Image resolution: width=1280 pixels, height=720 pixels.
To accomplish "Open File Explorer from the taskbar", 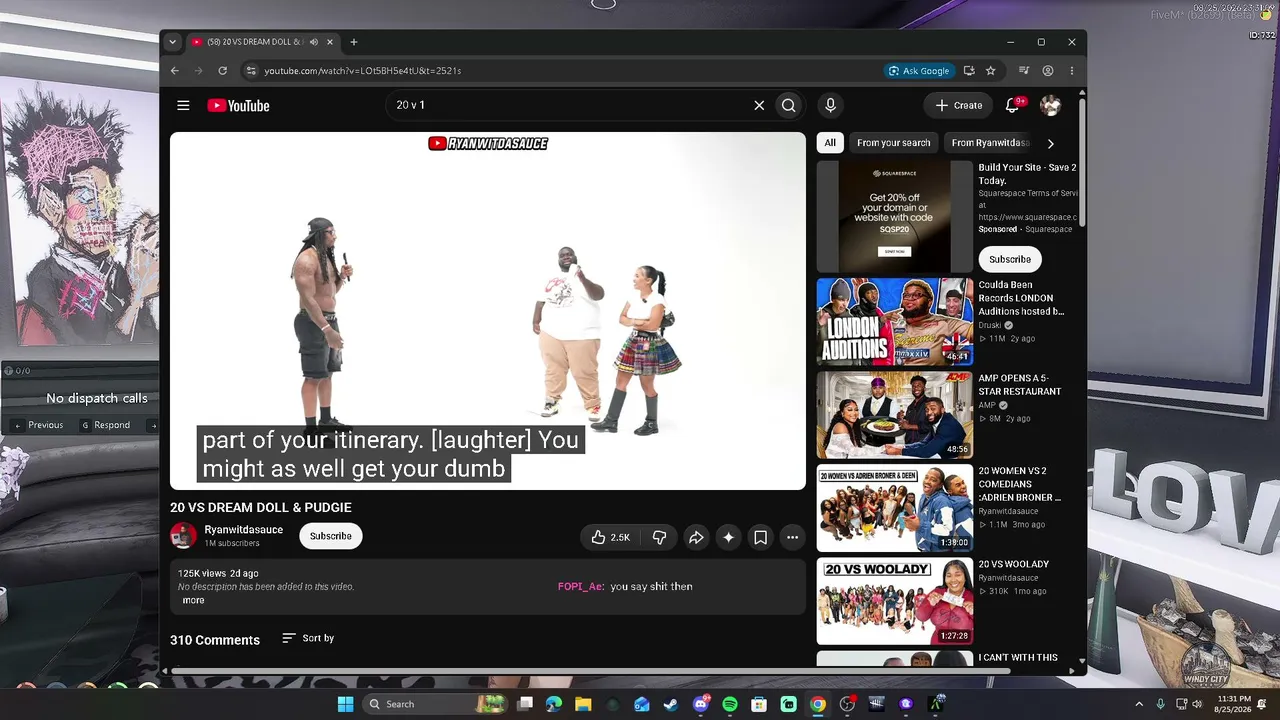I will point(583,704).
